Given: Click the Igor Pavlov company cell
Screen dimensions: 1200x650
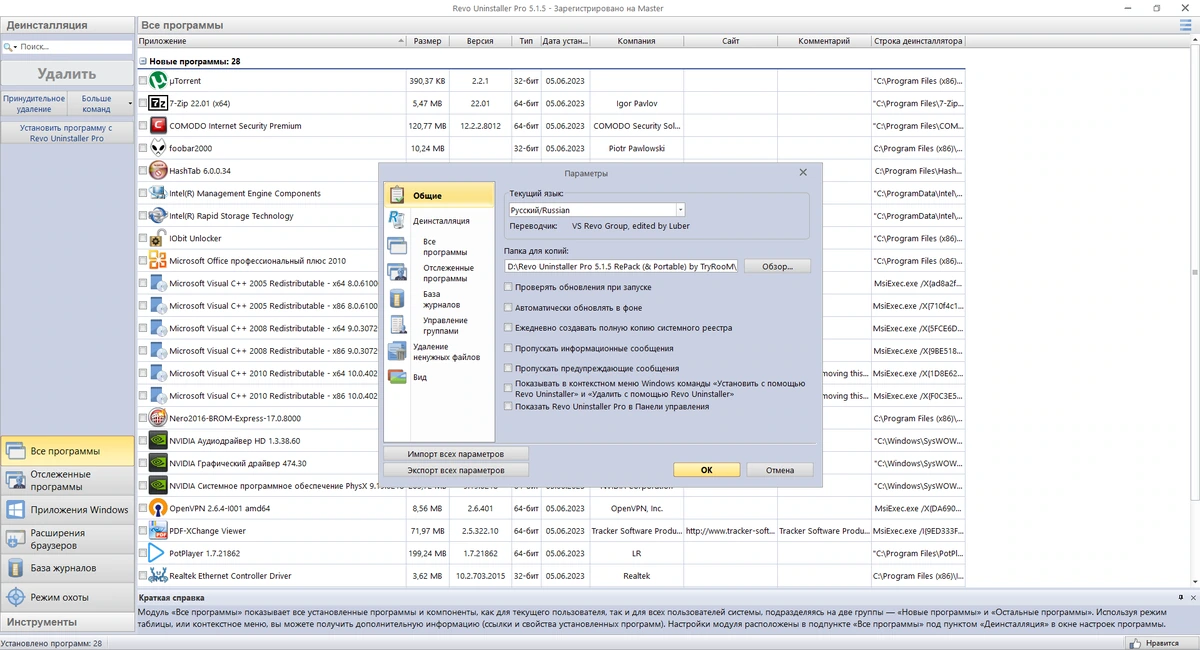Looking at the screenshot, I should coord(636,103).
